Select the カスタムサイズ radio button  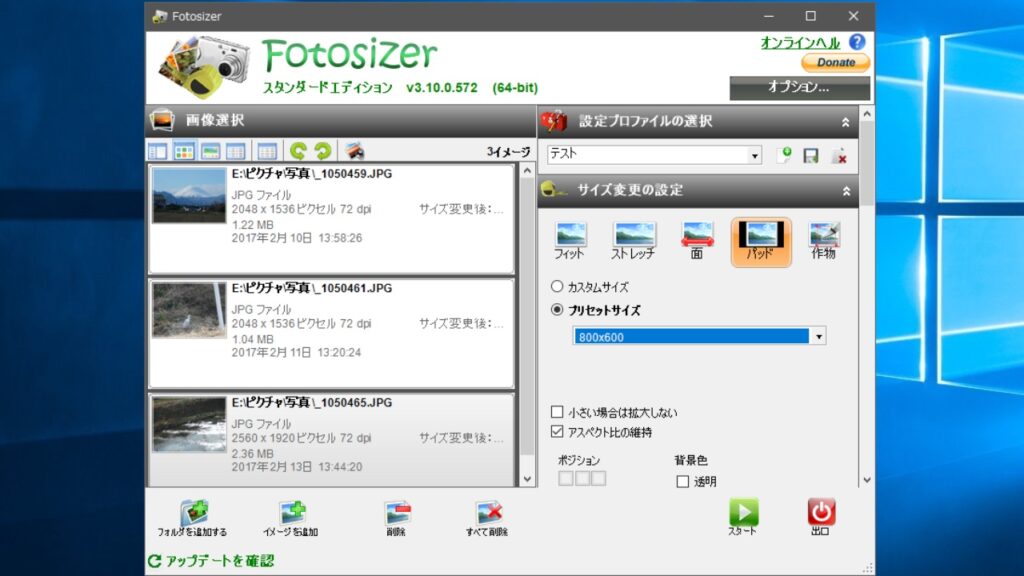click(557, 286)
